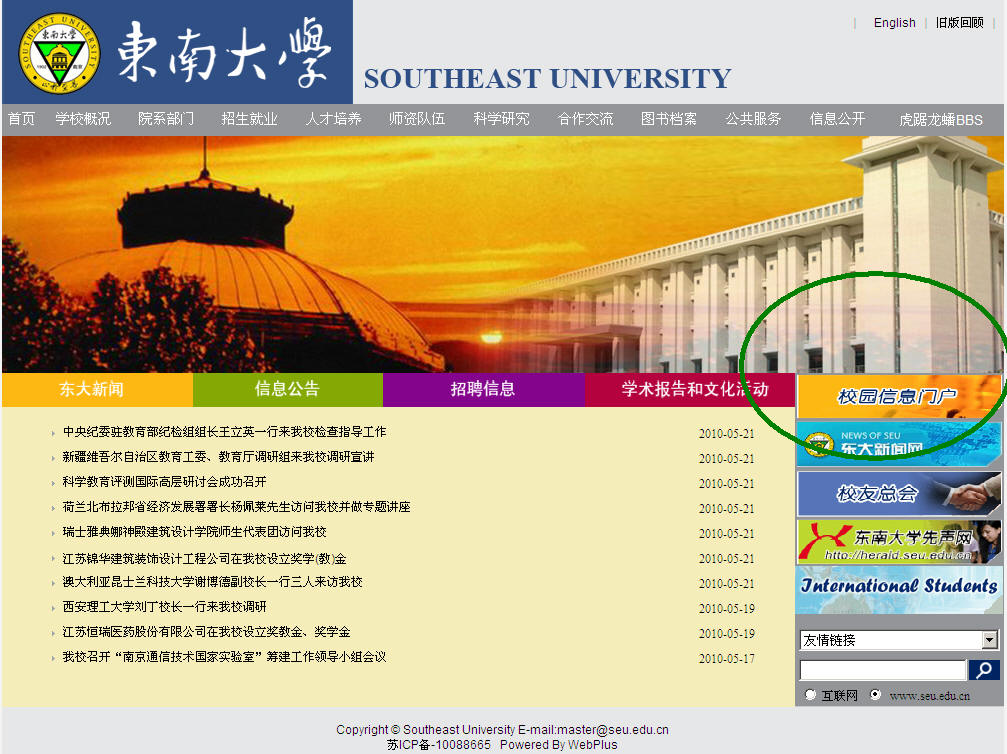Click the Southeast University emblem logo

(x=59, y=50)
